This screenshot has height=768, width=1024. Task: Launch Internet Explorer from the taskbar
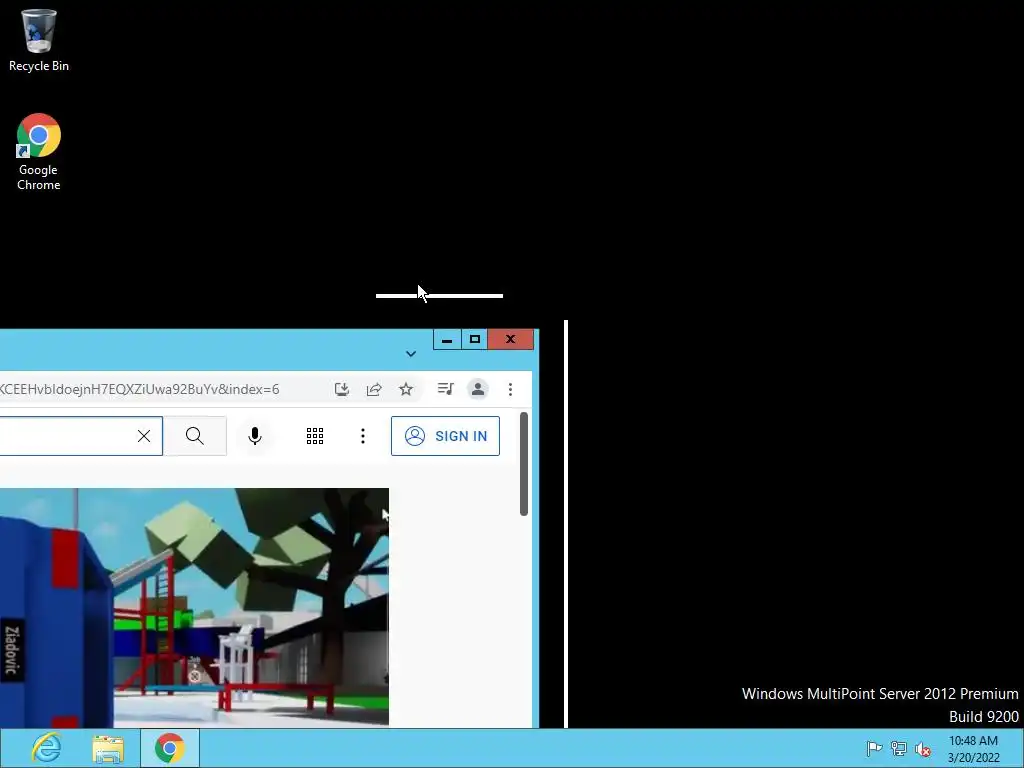(47, 748)
